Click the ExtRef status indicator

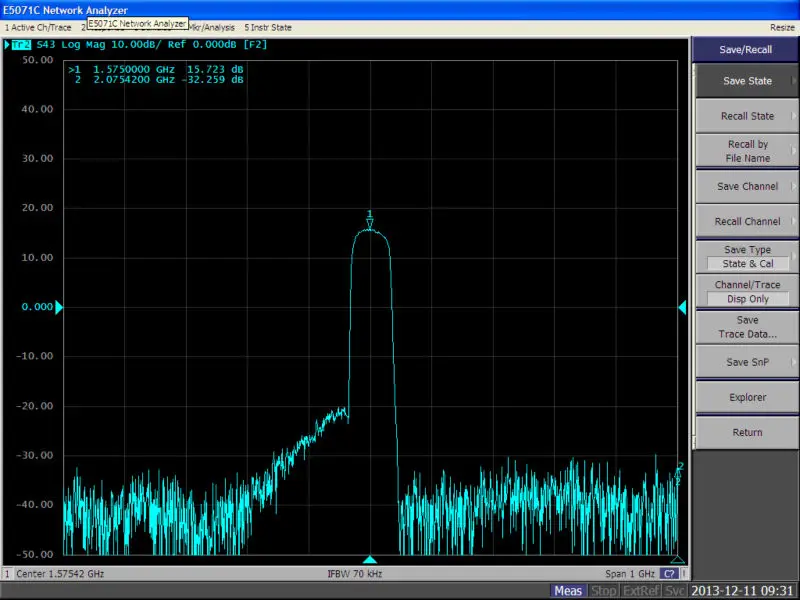point(641,591)
